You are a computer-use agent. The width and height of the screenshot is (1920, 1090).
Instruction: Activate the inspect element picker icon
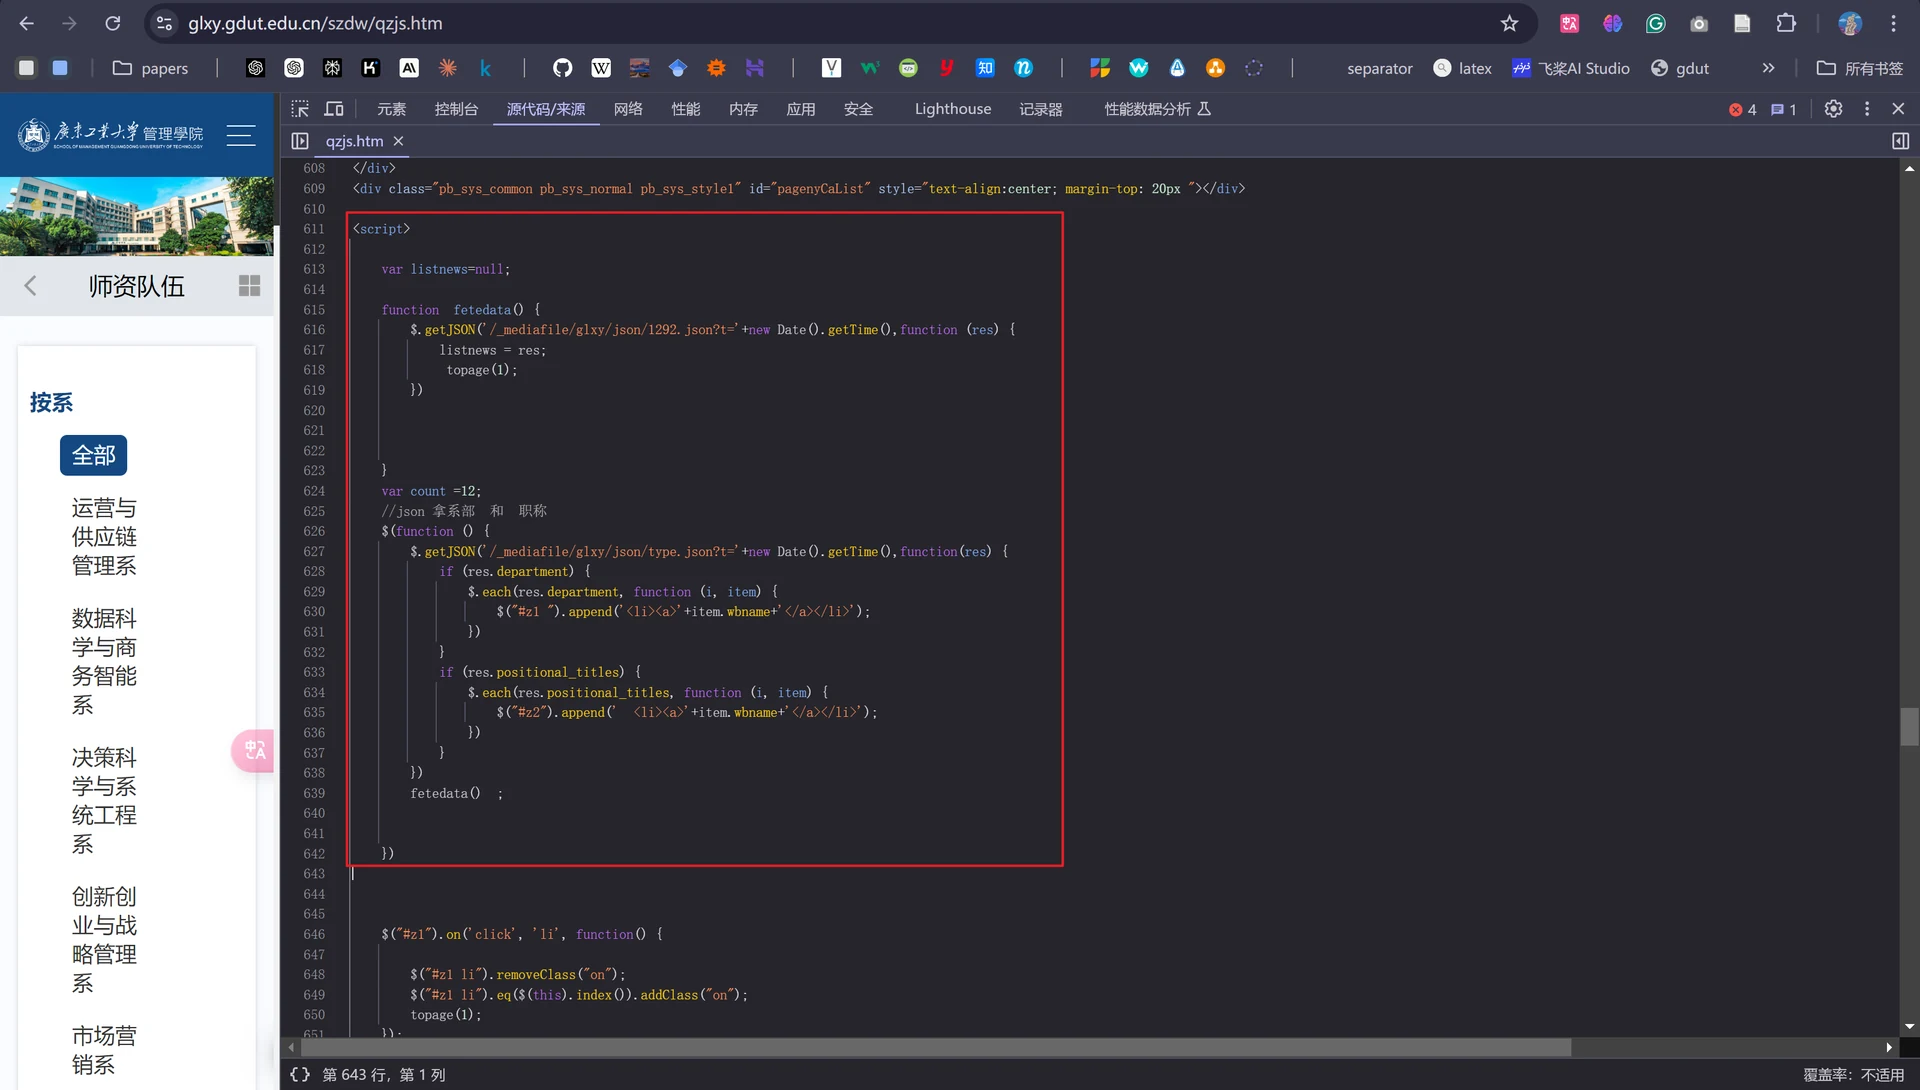pyautogui.click(x=300, y=109)
